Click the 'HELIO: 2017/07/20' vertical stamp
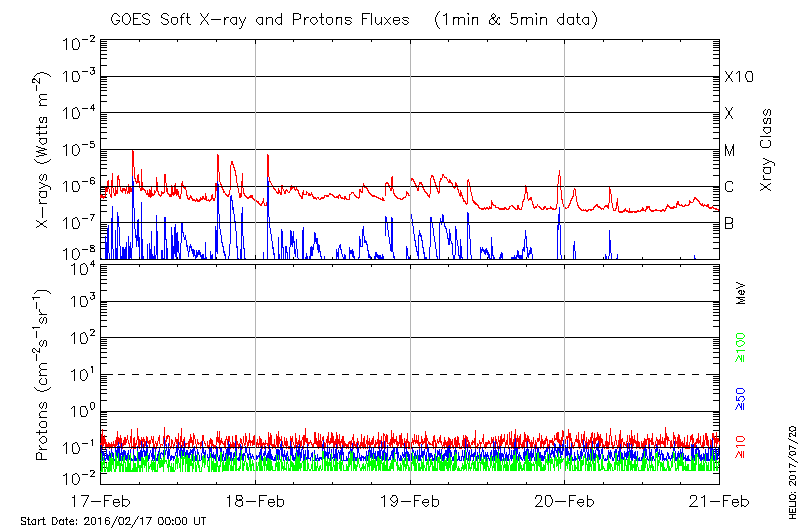 point(790,466)
